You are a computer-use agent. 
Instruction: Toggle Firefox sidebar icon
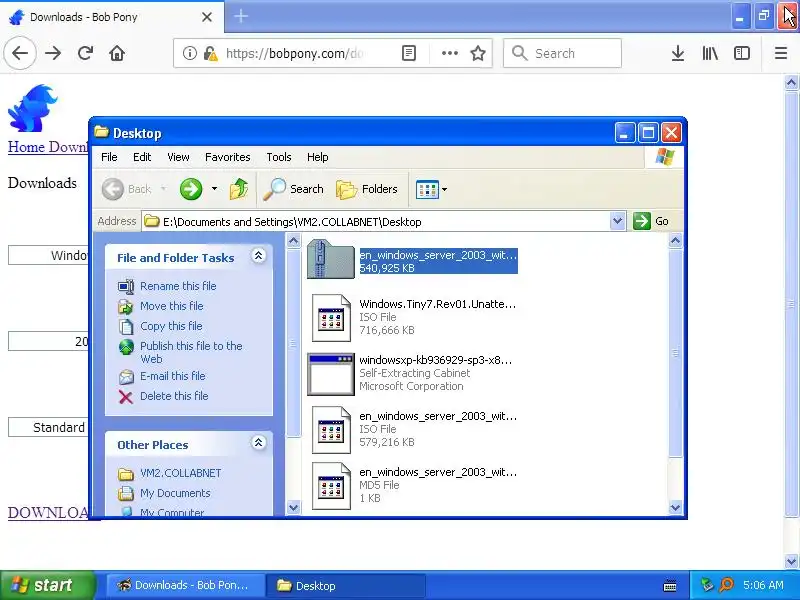tap(742, 53)
